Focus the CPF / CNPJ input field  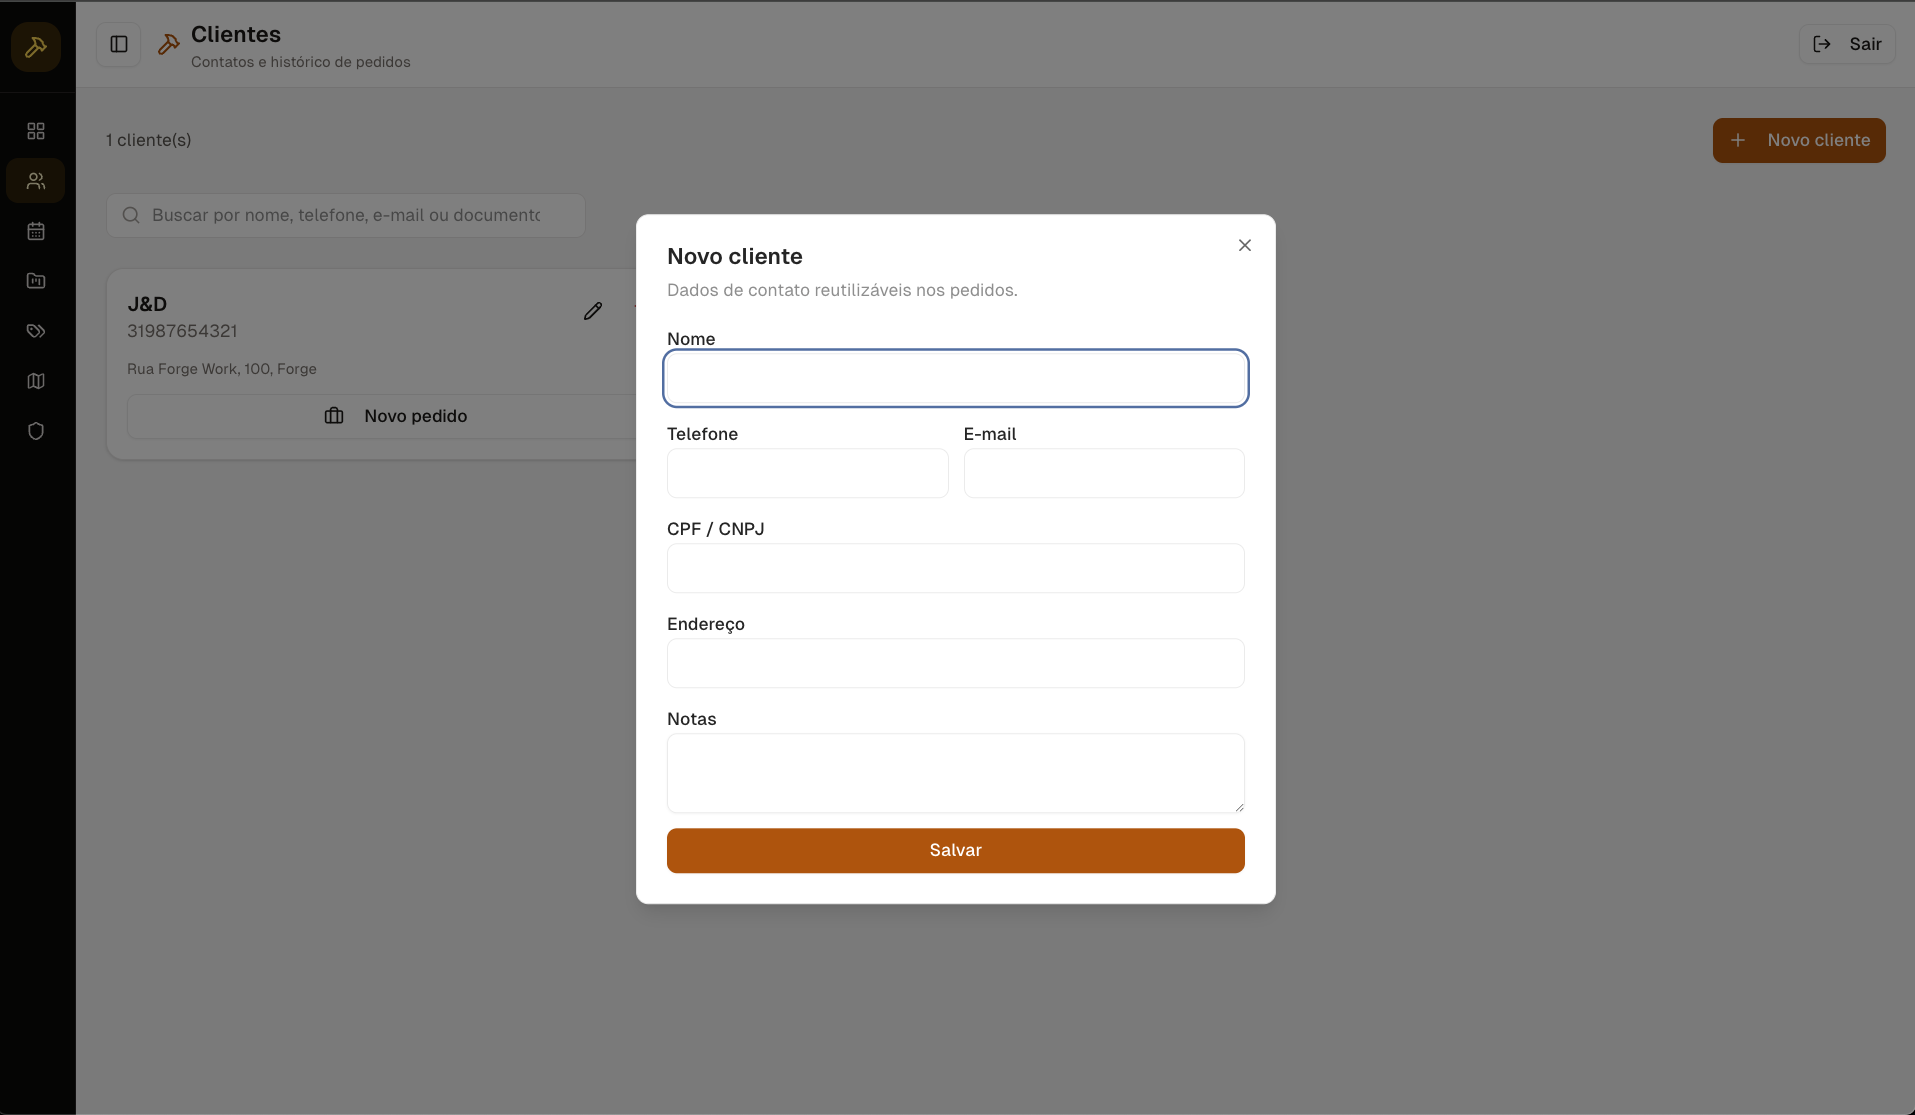(956, 568)
